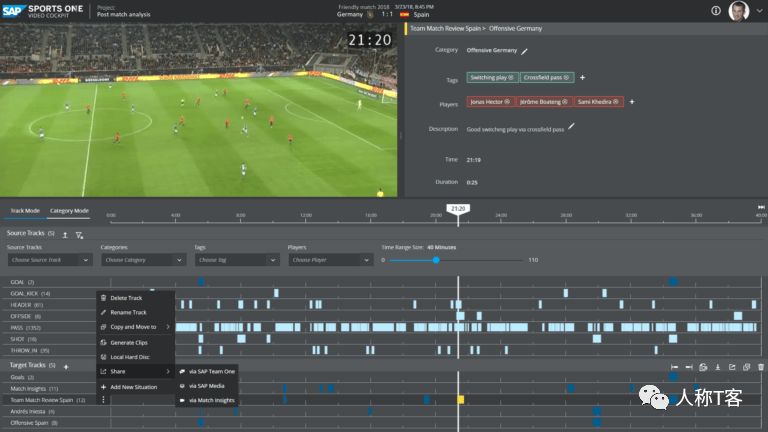Image resolution: width=768 pixels, height=432 pixels.
Task: Open the Choose Category dropdown
Action: coord(142,260)
